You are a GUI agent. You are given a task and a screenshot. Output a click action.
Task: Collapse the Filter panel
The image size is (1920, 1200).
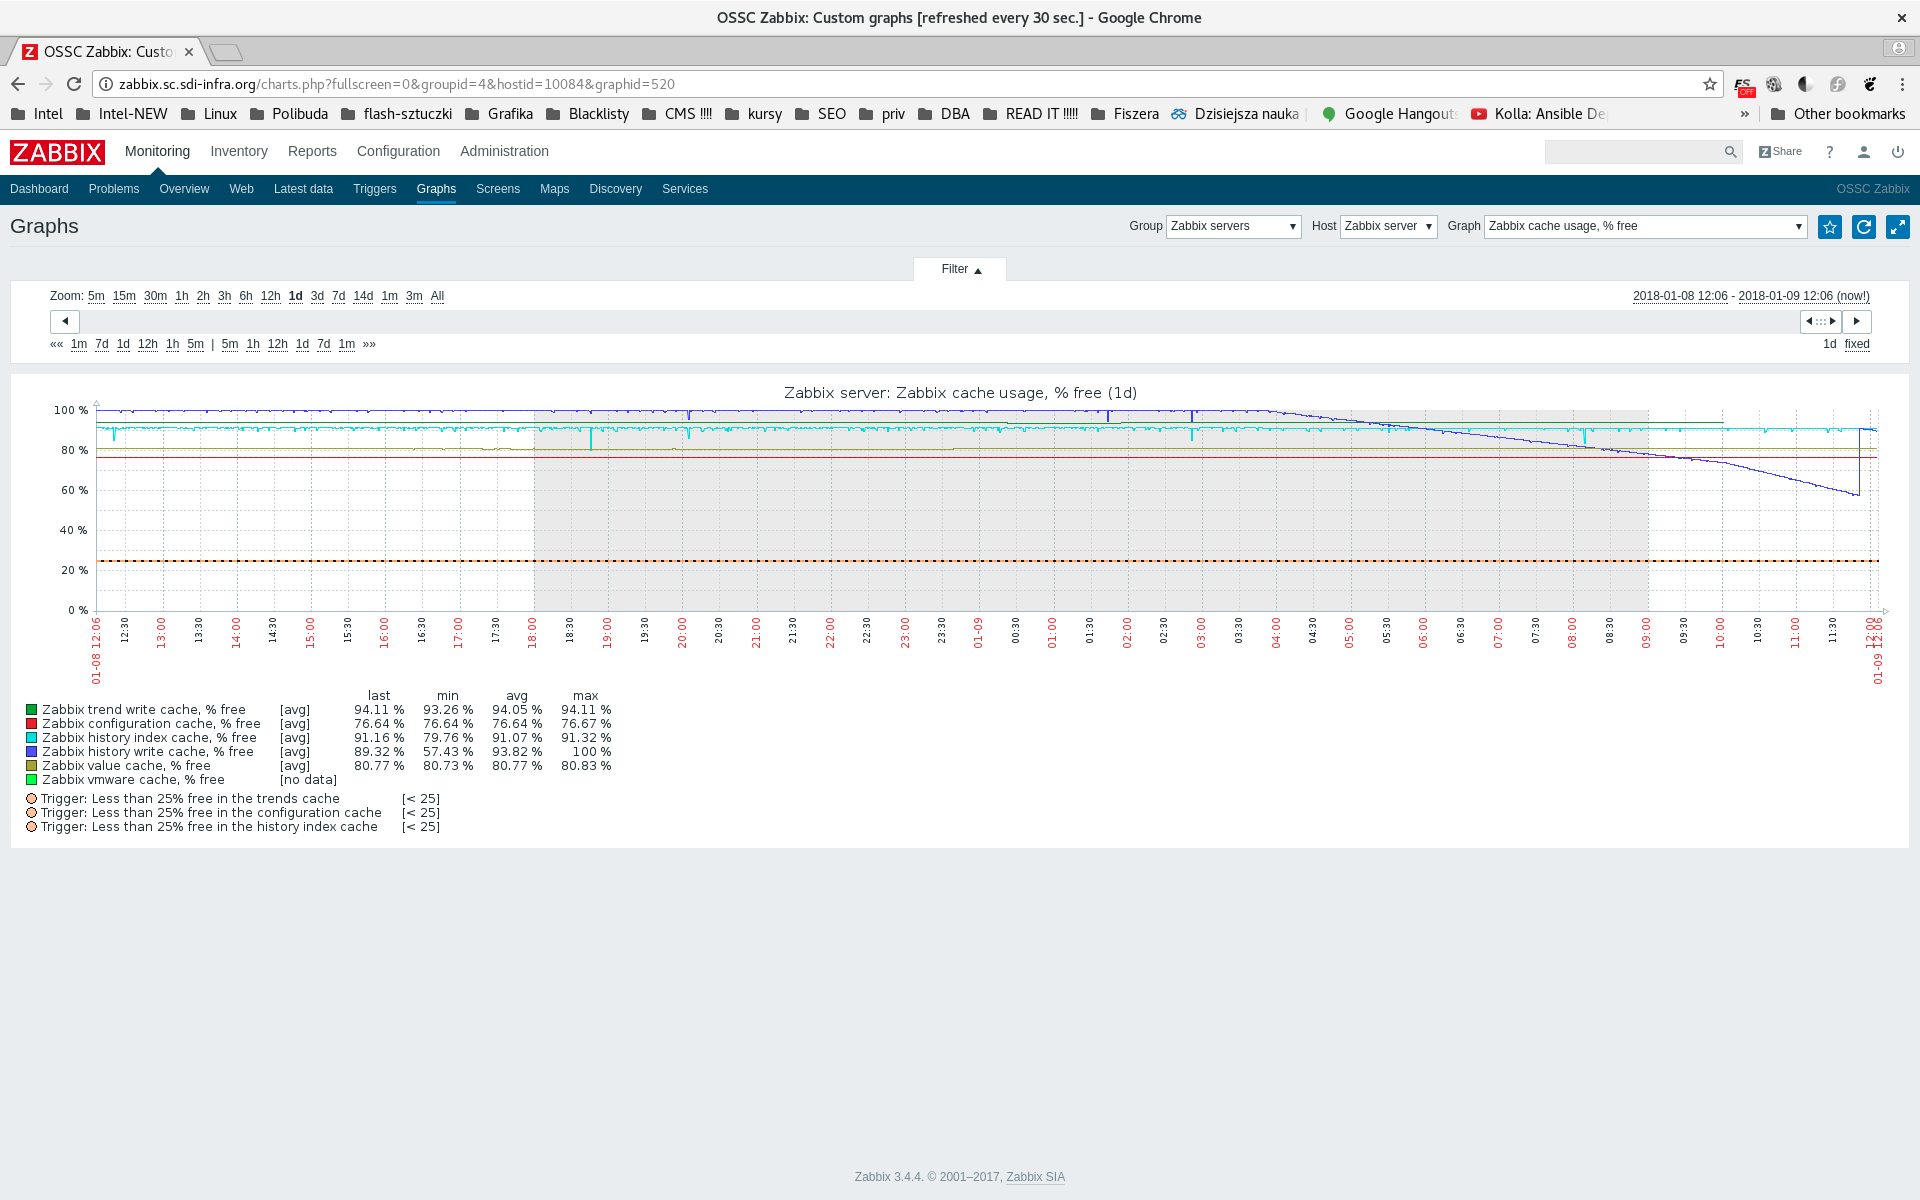coord(960,270)
